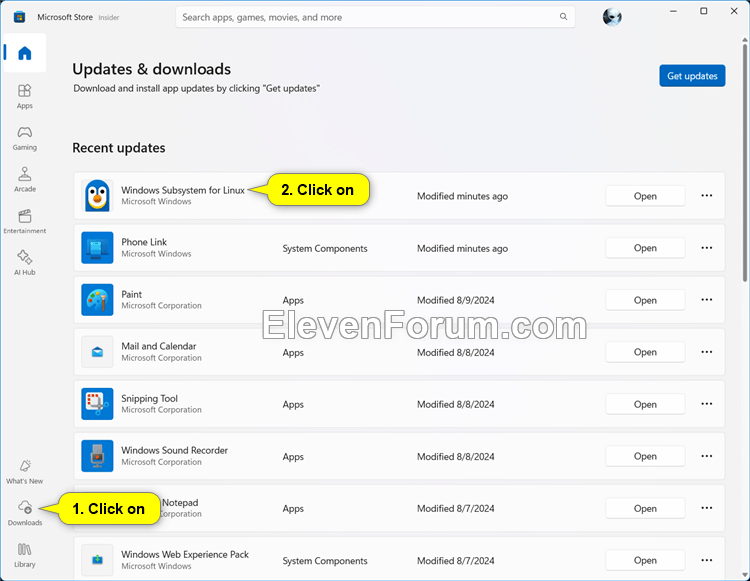
Task: Click 'System Components' in Phone Link row
Action: [325, 248]
